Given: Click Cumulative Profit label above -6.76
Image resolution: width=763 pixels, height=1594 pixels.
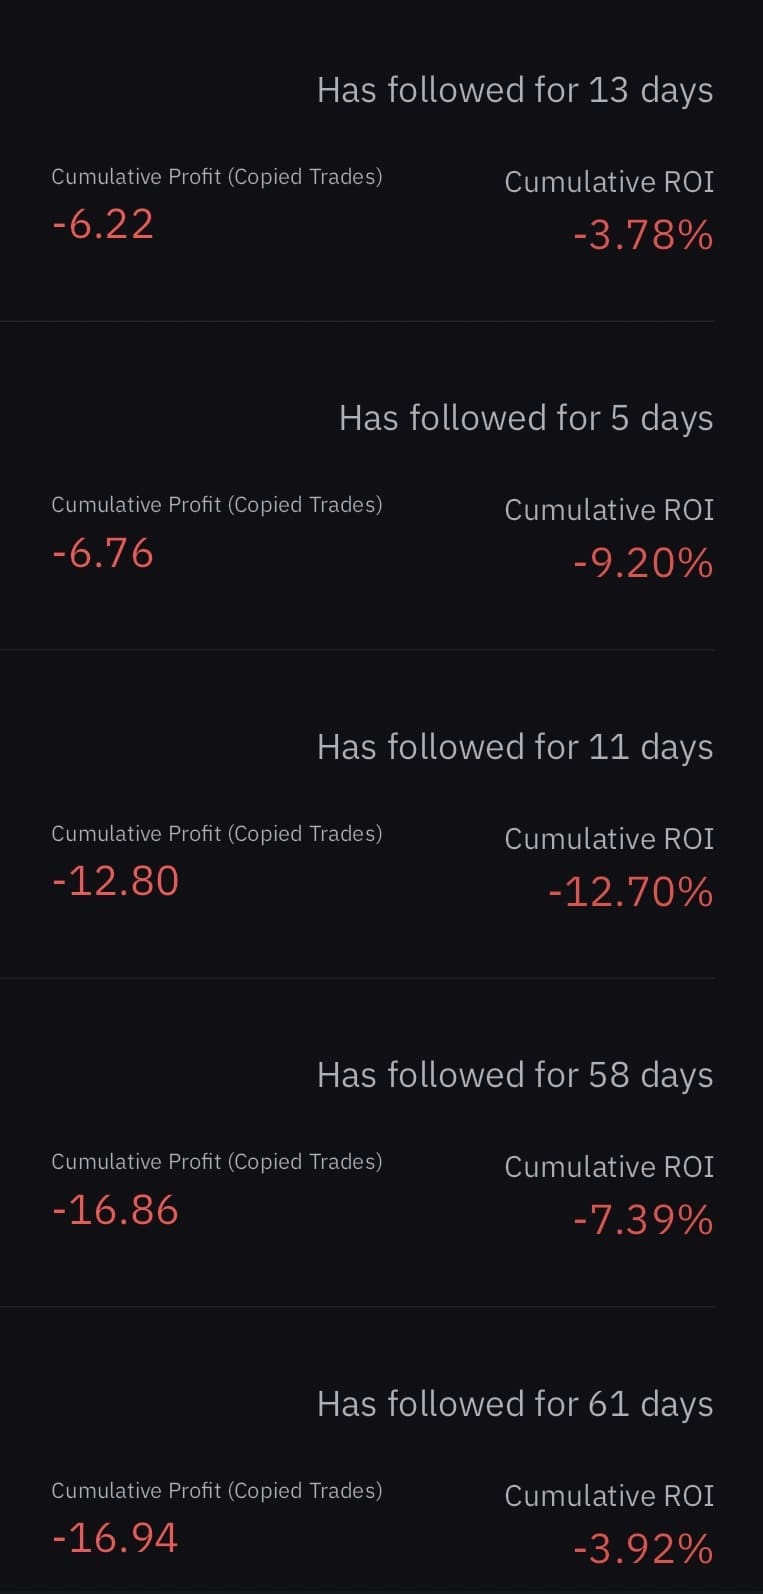Looking at the screenshot, I should click(x=217, y=505).
